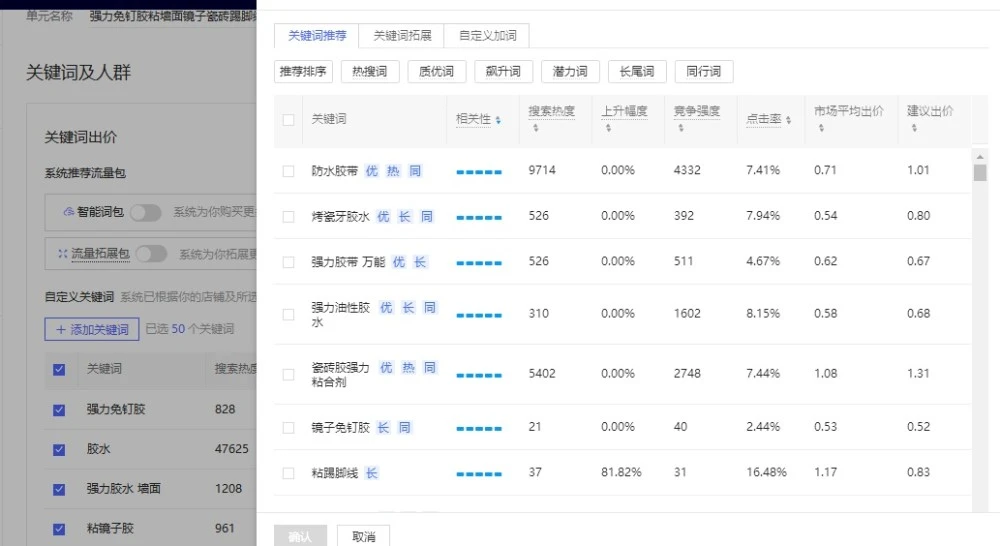The image size is (1000, 546).
Task: Uncheck 强力胶水 墙面 in background list
Action: (59, 489)
